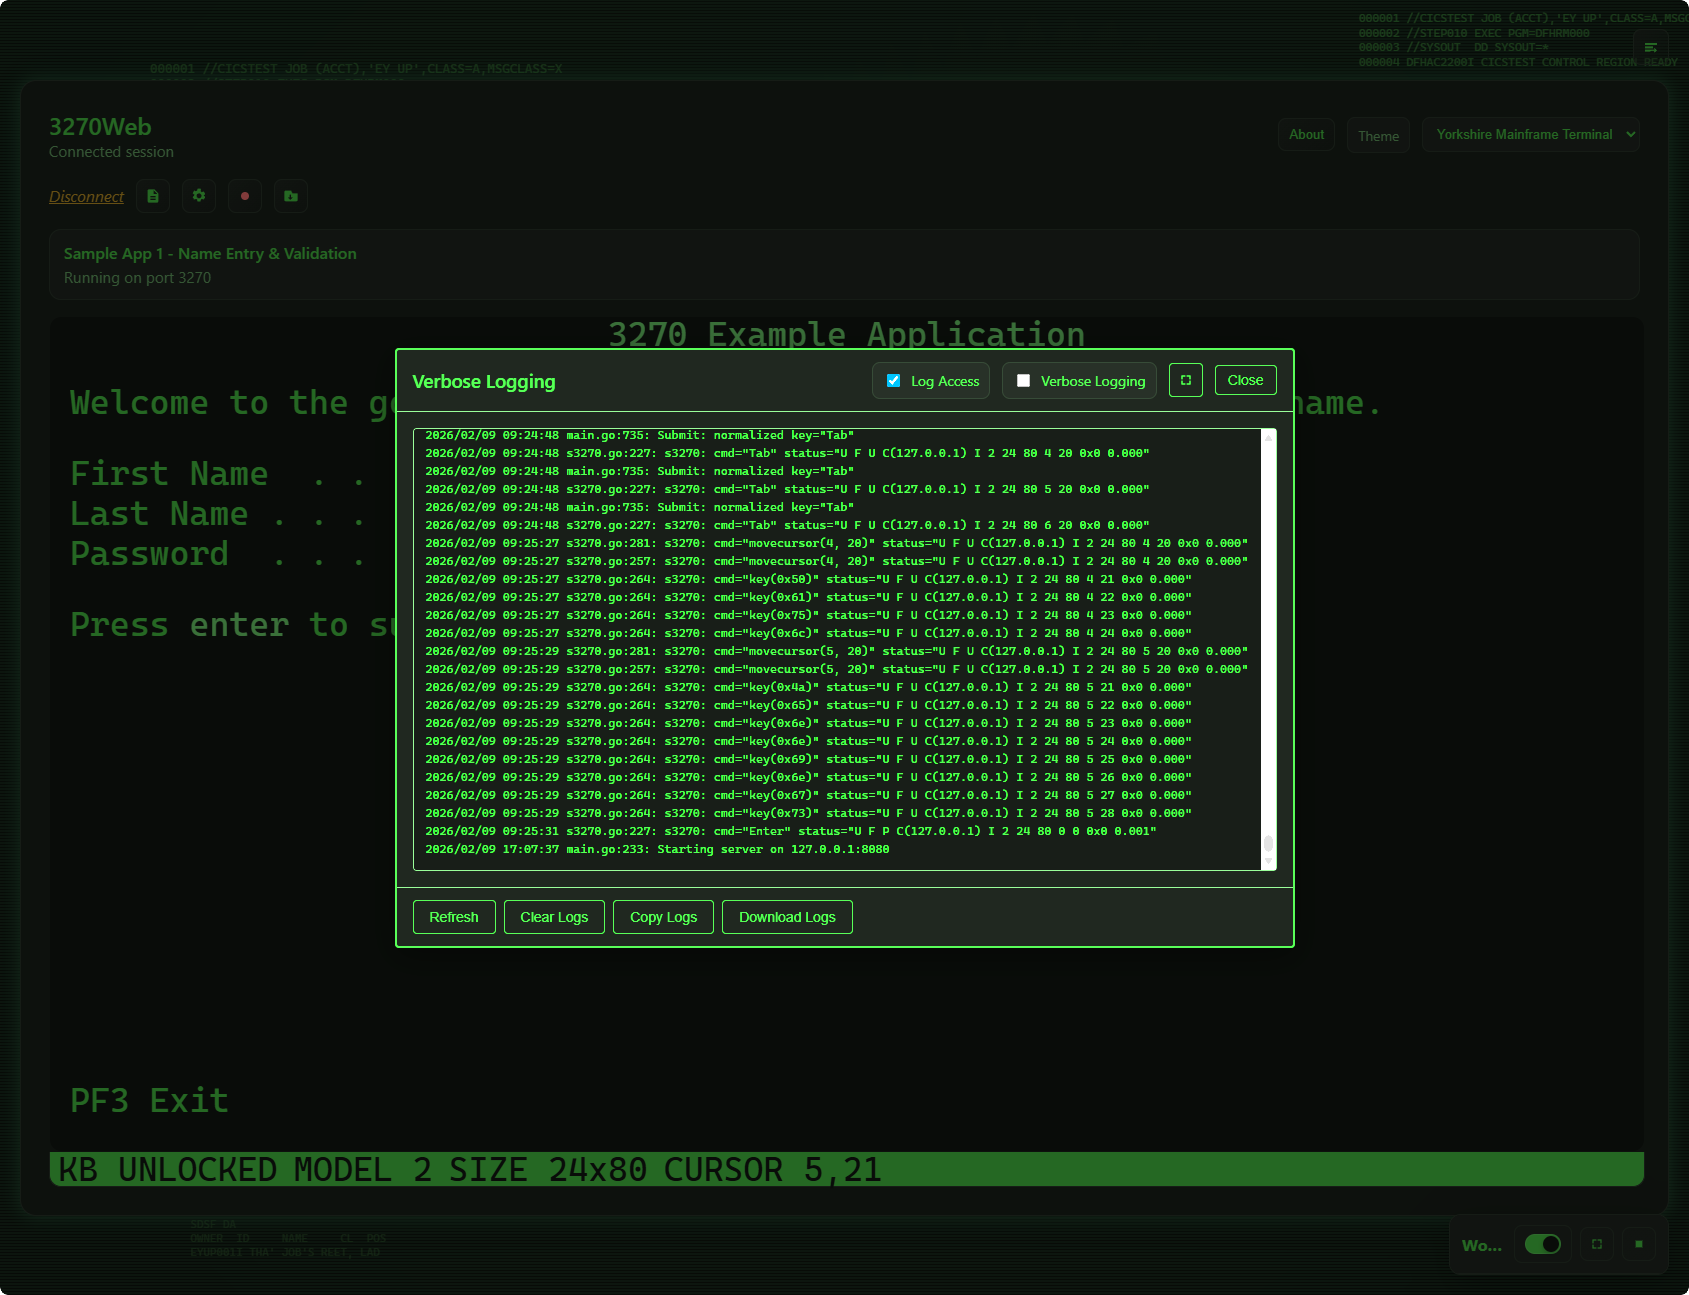1689x1295 pixels.
Task: Enable the Verbose Logging checkbox
Action: coord(1023,380)
